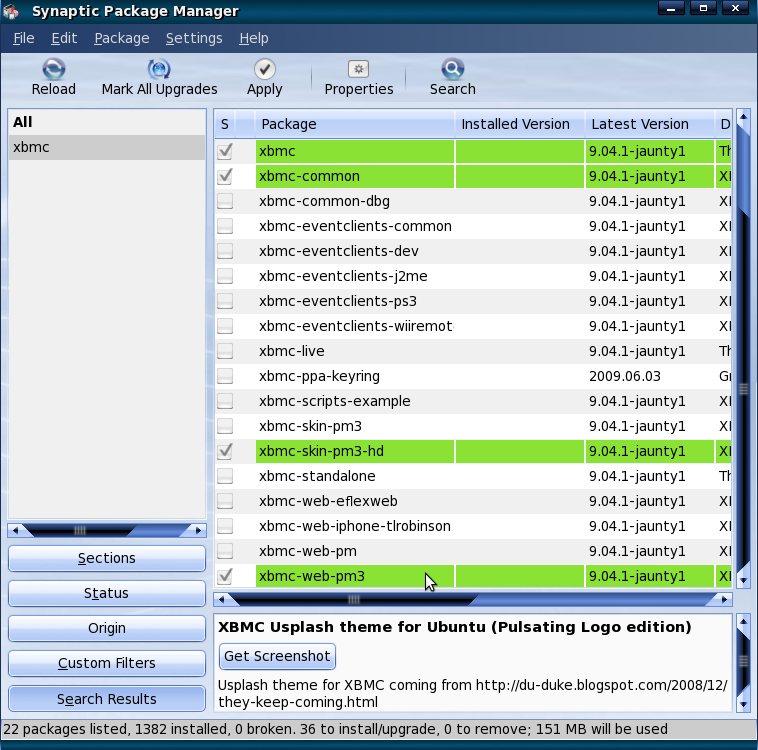
Task: Select xbmc search entry in left list
Action: (x=107, y=147)
